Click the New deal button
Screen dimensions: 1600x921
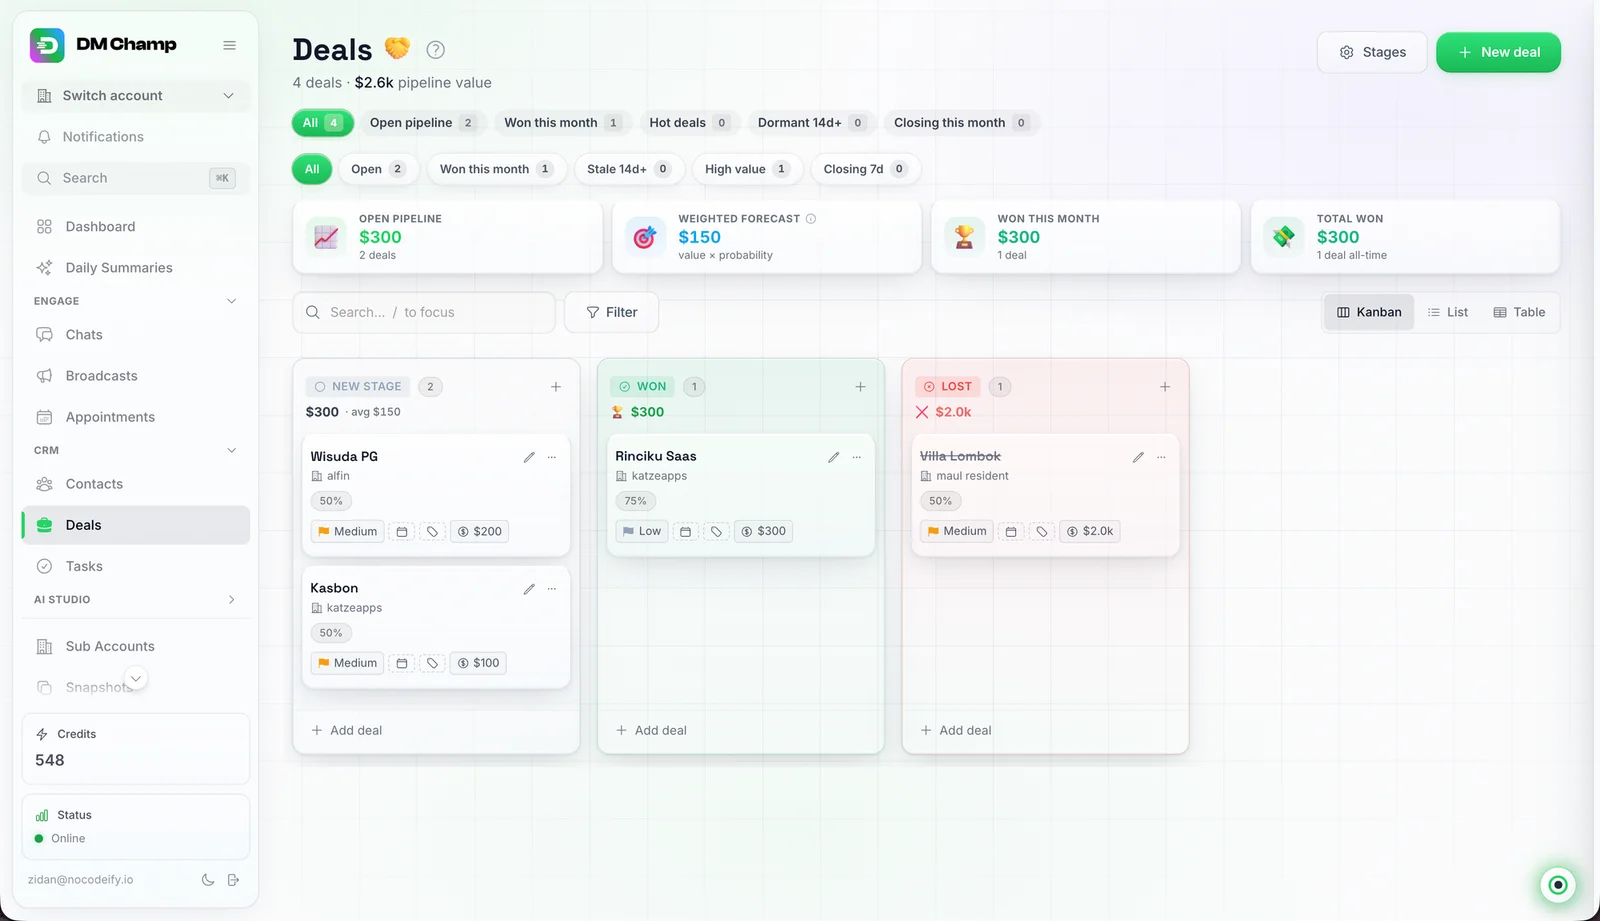[1498, 53]
